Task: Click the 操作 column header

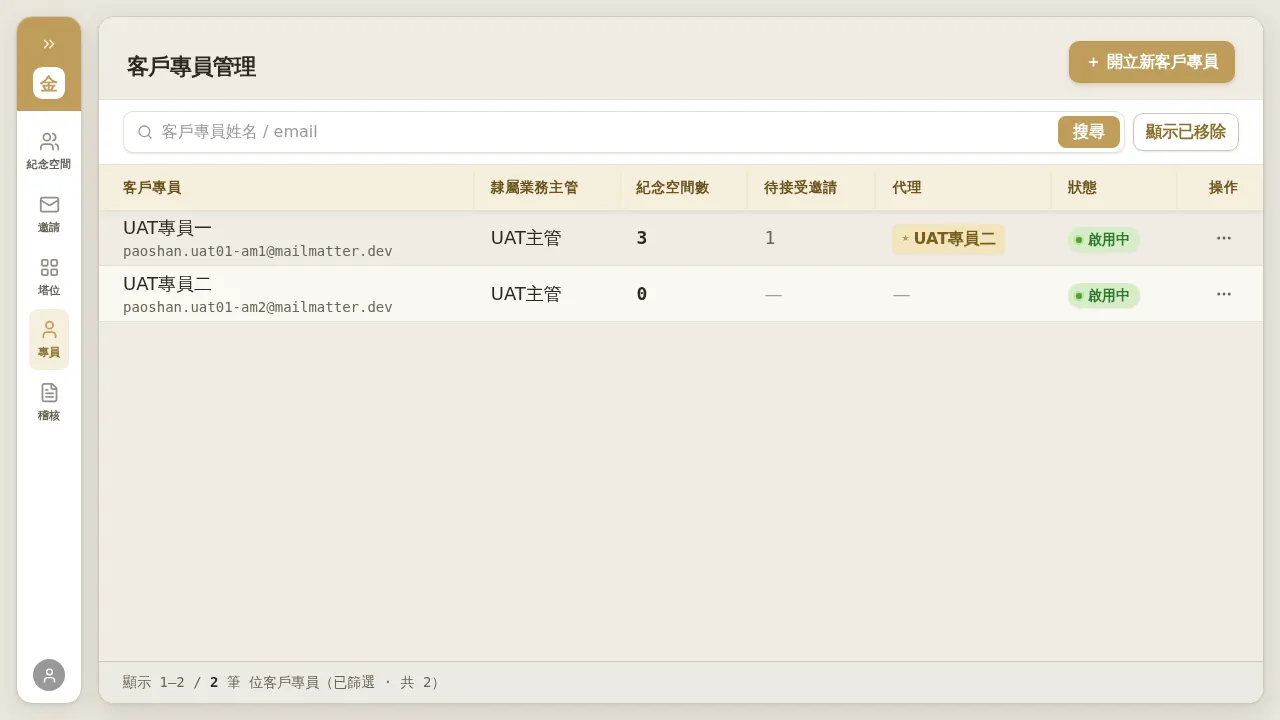Action: pyautogui.click(x=1223, y=187)
